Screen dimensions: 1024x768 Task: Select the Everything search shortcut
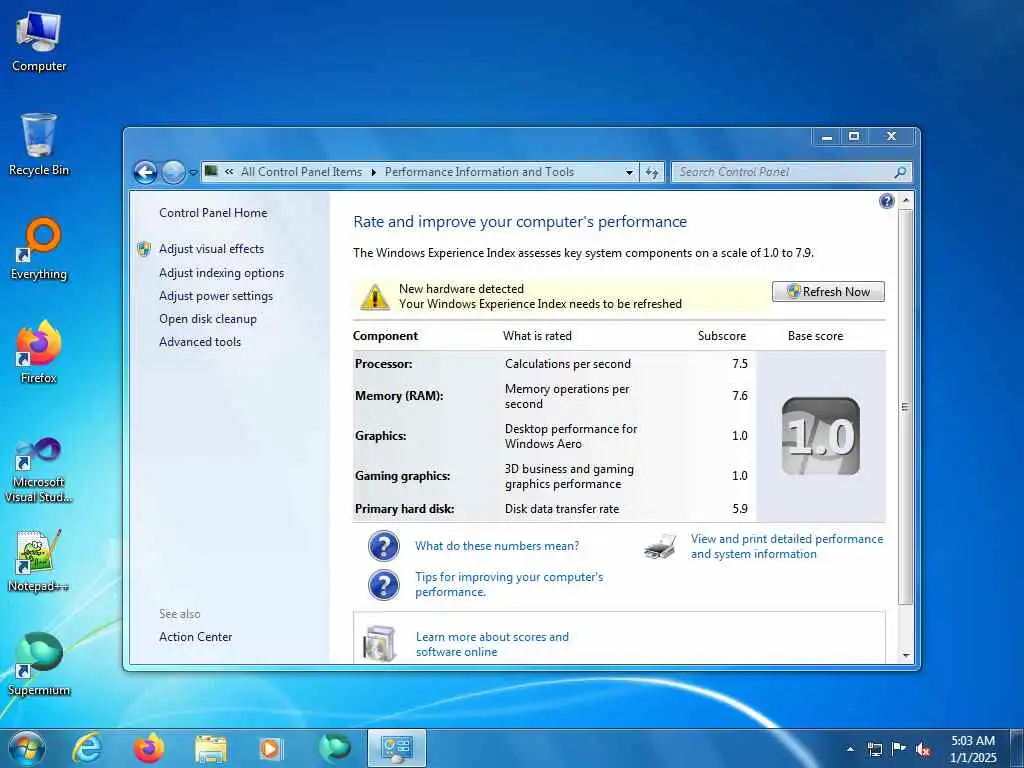tap(39, 249)
